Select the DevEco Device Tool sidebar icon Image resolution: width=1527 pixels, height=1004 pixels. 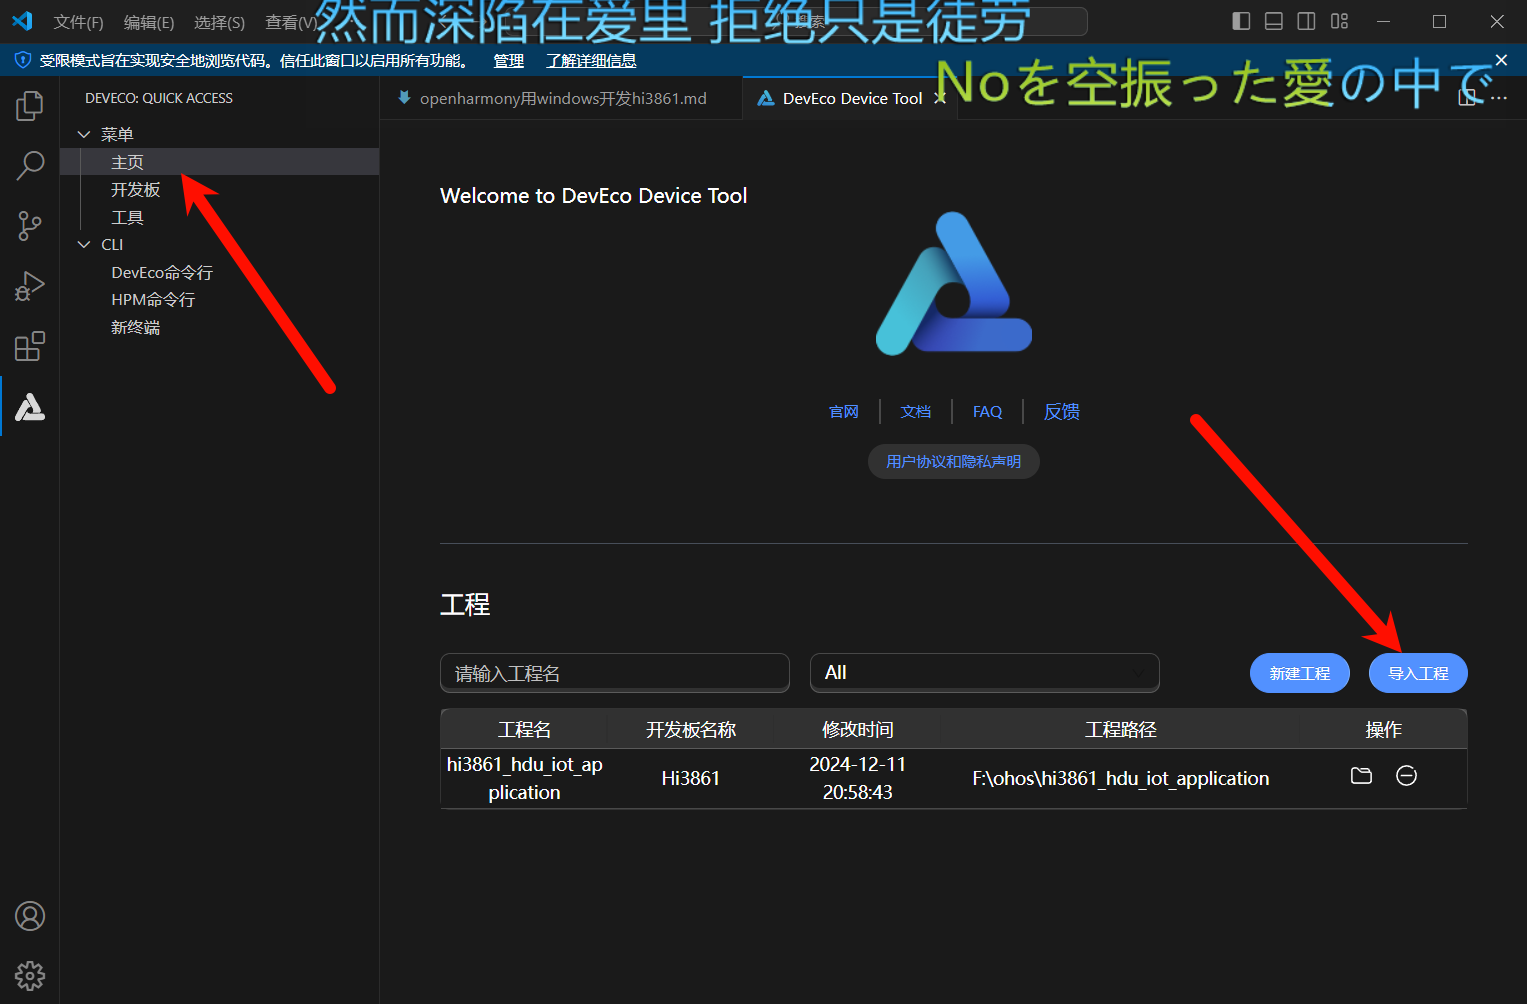point(30,407)
